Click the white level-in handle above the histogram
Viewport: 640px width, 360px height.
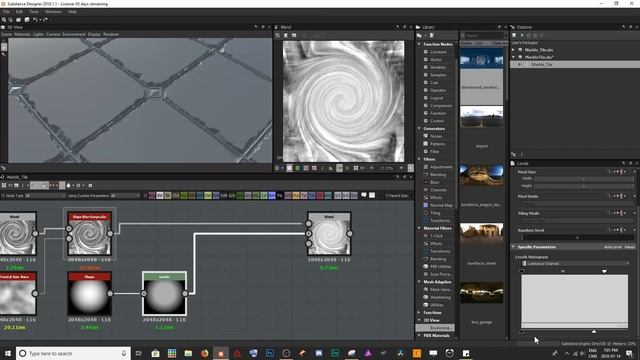(x=604, y=271)
